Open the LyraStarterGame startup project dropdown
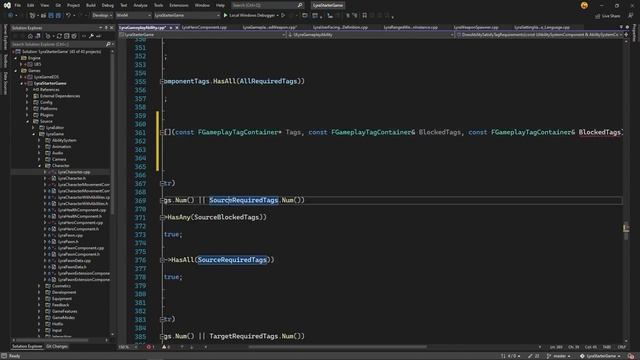Image resolution: width=640 pixels, height=360 pixels. click(187, 16)
